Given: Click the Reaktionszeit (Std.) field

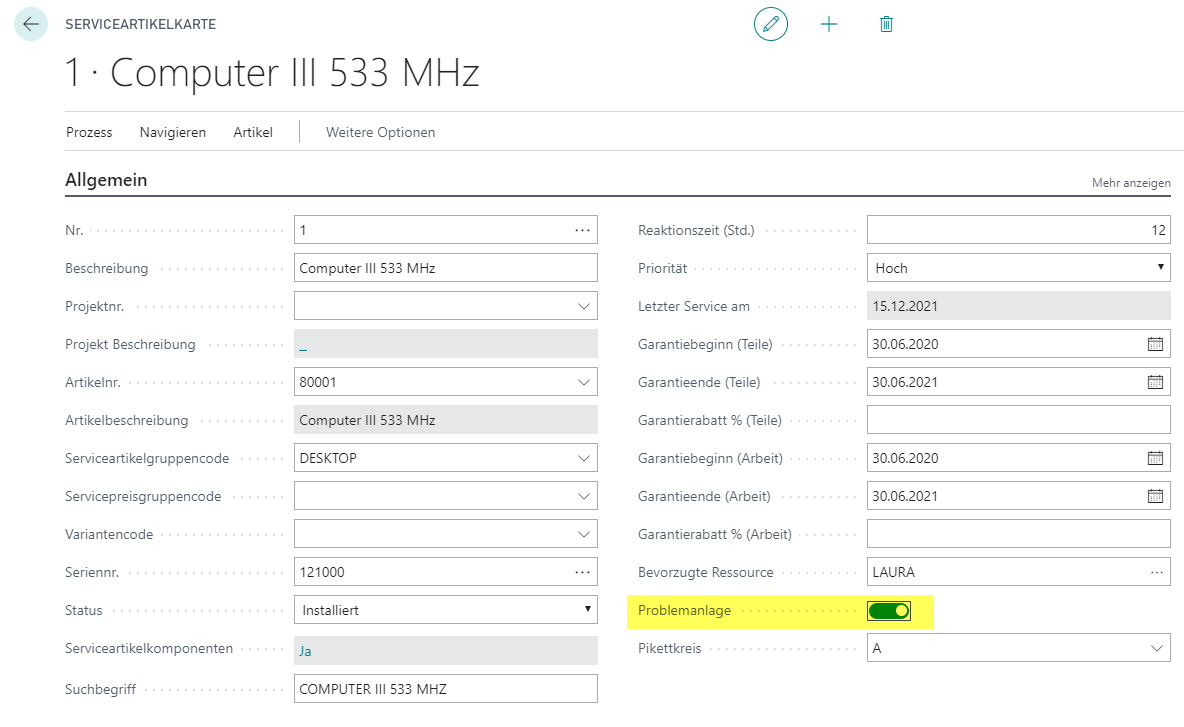Looking at the screenshot, I should (x=1019, y=230).
